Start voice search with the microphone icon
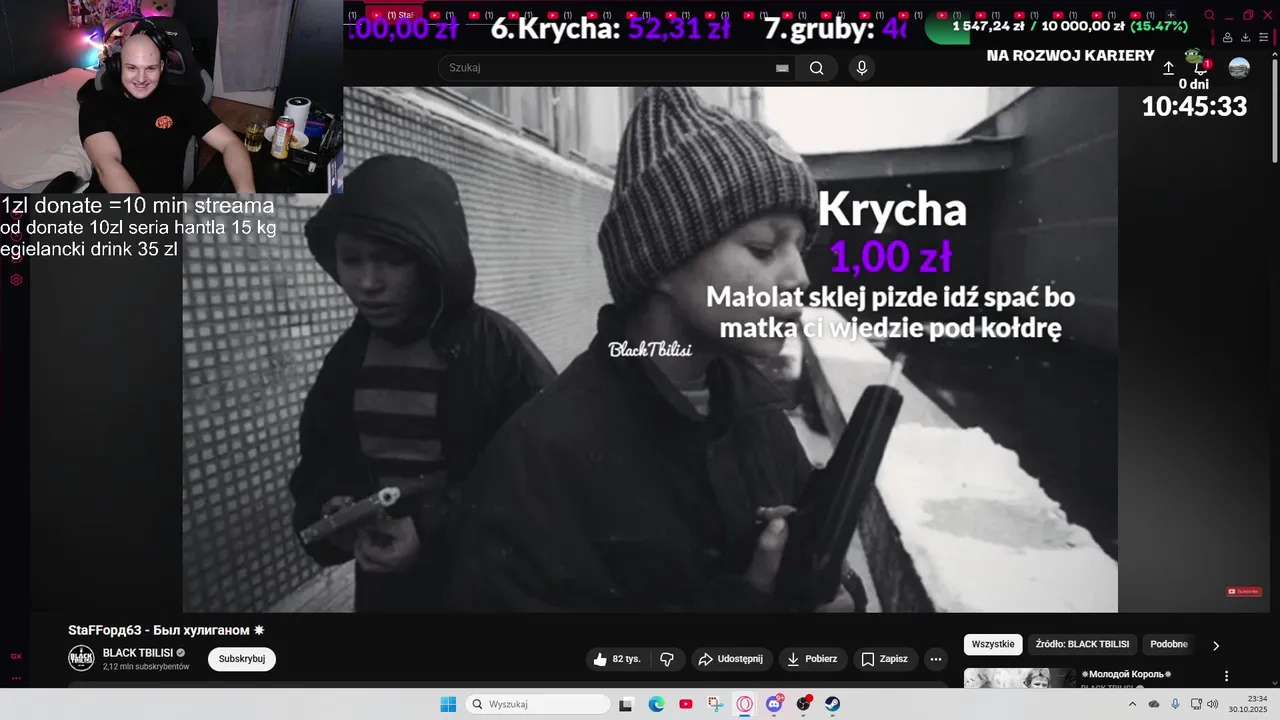The height and width of the screenshot is (720, 1280). pos(862,68)
